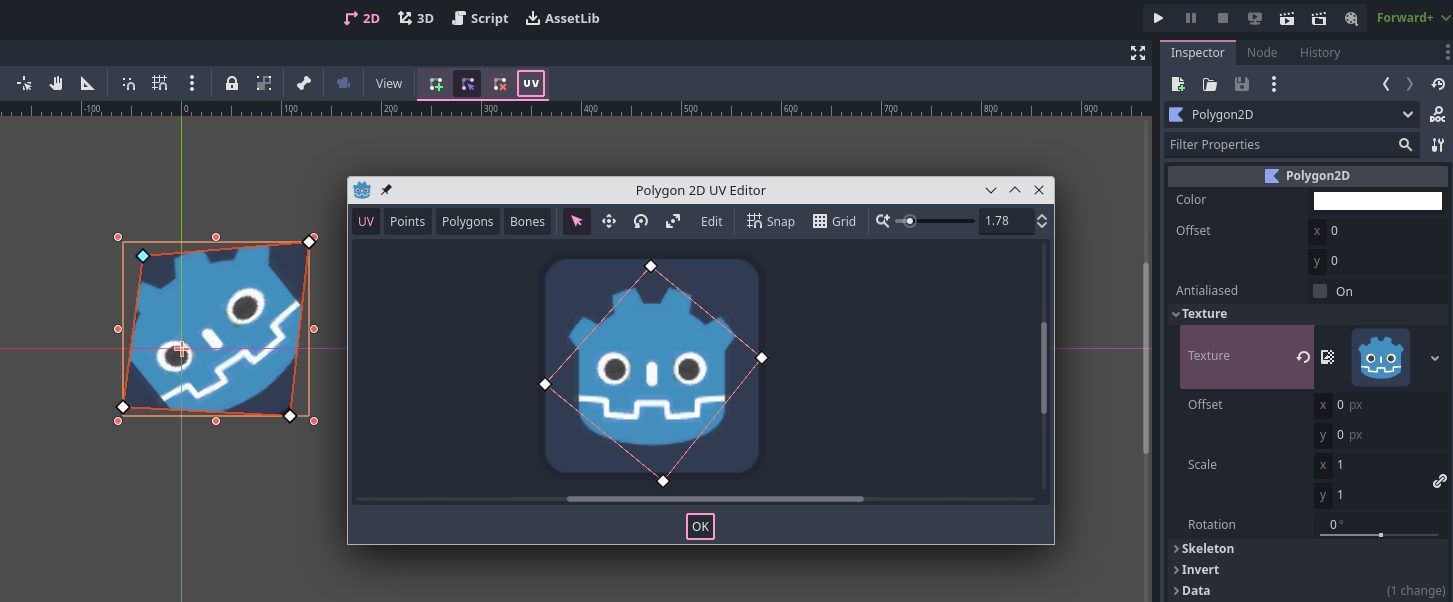Image resolution: width=1453 pixels, height=602 pixels.
Task: Open the Forward+ renderer dropdown
Action: pos(1411,18)
